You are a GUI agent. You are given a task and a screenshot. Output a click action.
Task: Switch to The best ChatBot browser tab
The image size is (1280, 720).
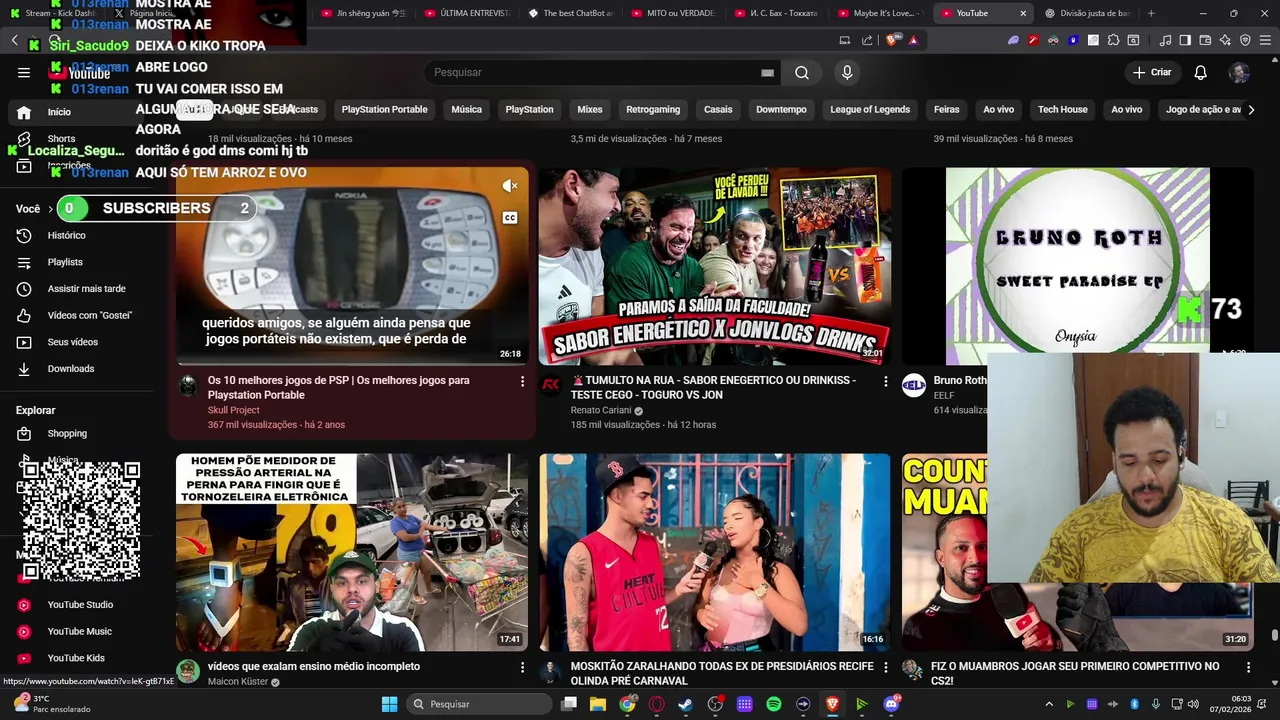tap(570, 13)
